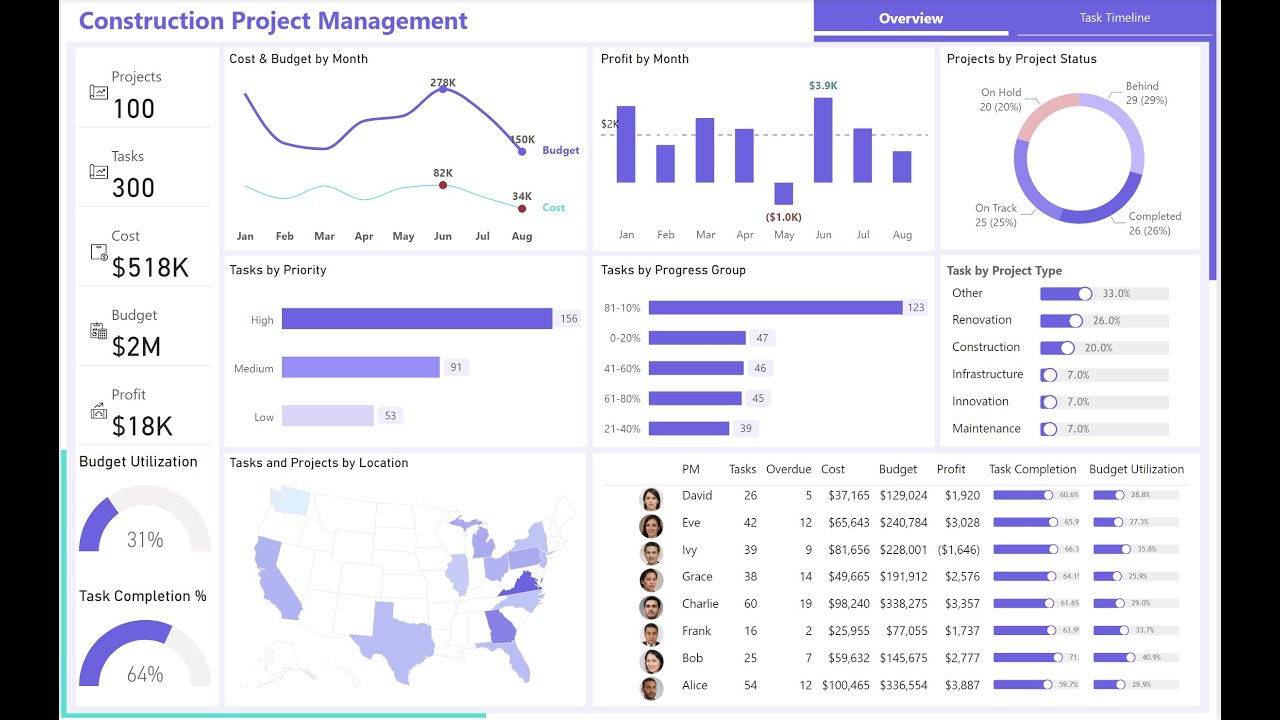Click the Cost line 82K data point
Viewport: 1280px width, 720px height.
(x=443, y=186)
